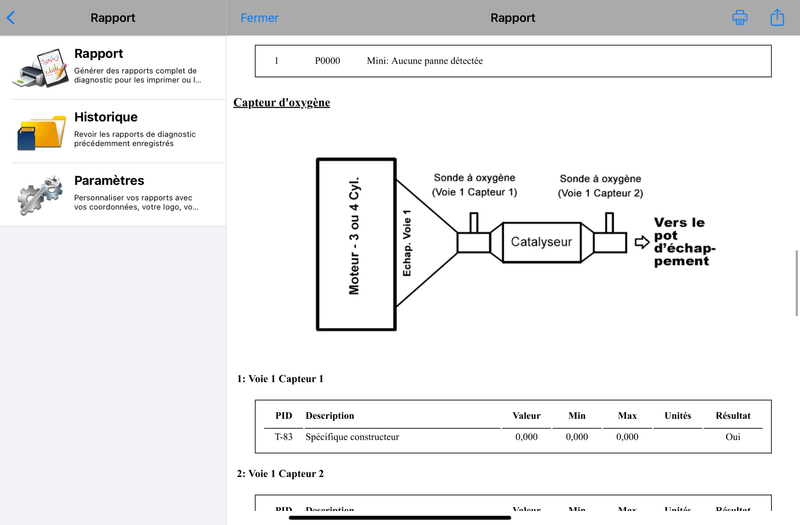Open the Paramètres menu entry

(x=113, y=195)
